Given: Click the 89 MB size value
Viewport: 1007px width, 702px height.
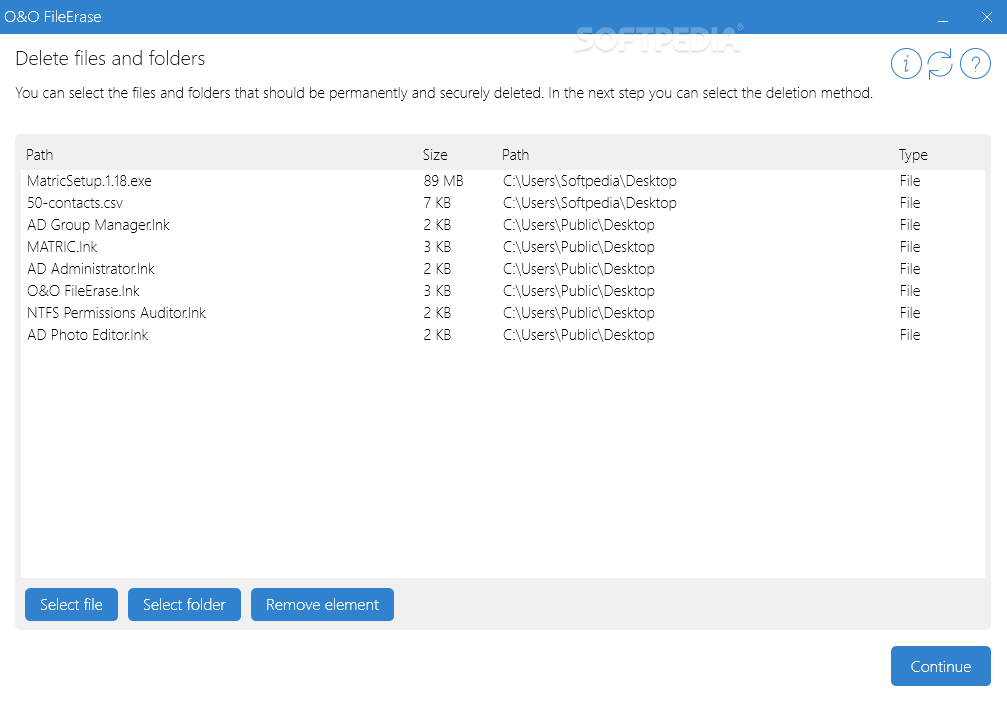Looking at the screenshot, I should click(x=443, y=181).
